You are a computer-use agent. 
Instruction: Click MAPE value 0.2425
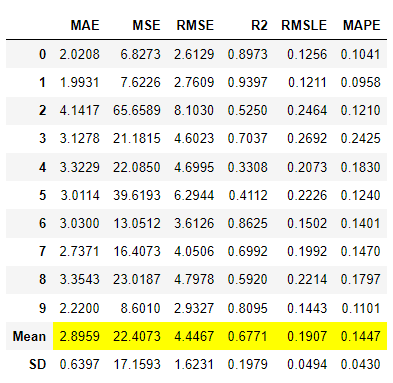click(x=360, y=138)
